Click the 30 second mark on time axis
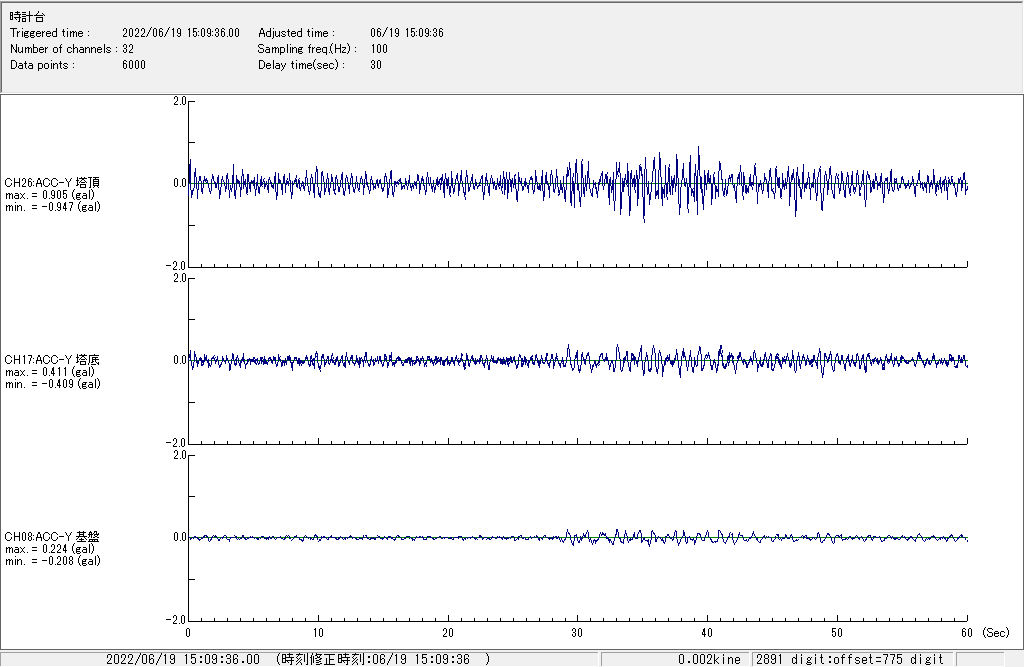 tap(577, 633)
